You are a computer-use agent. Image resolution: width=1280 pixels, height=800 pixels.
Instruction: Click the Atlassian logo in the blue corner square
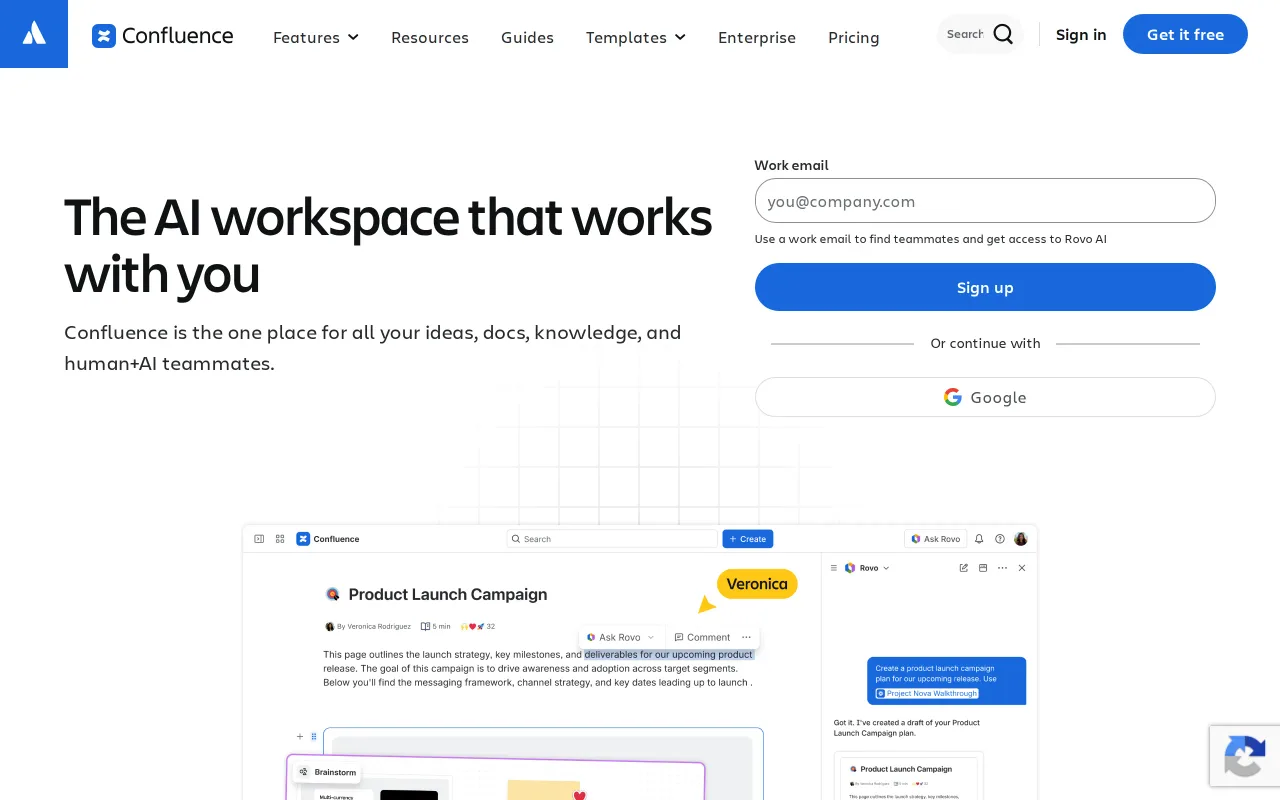pyautogui.click(x=34, y=34)
